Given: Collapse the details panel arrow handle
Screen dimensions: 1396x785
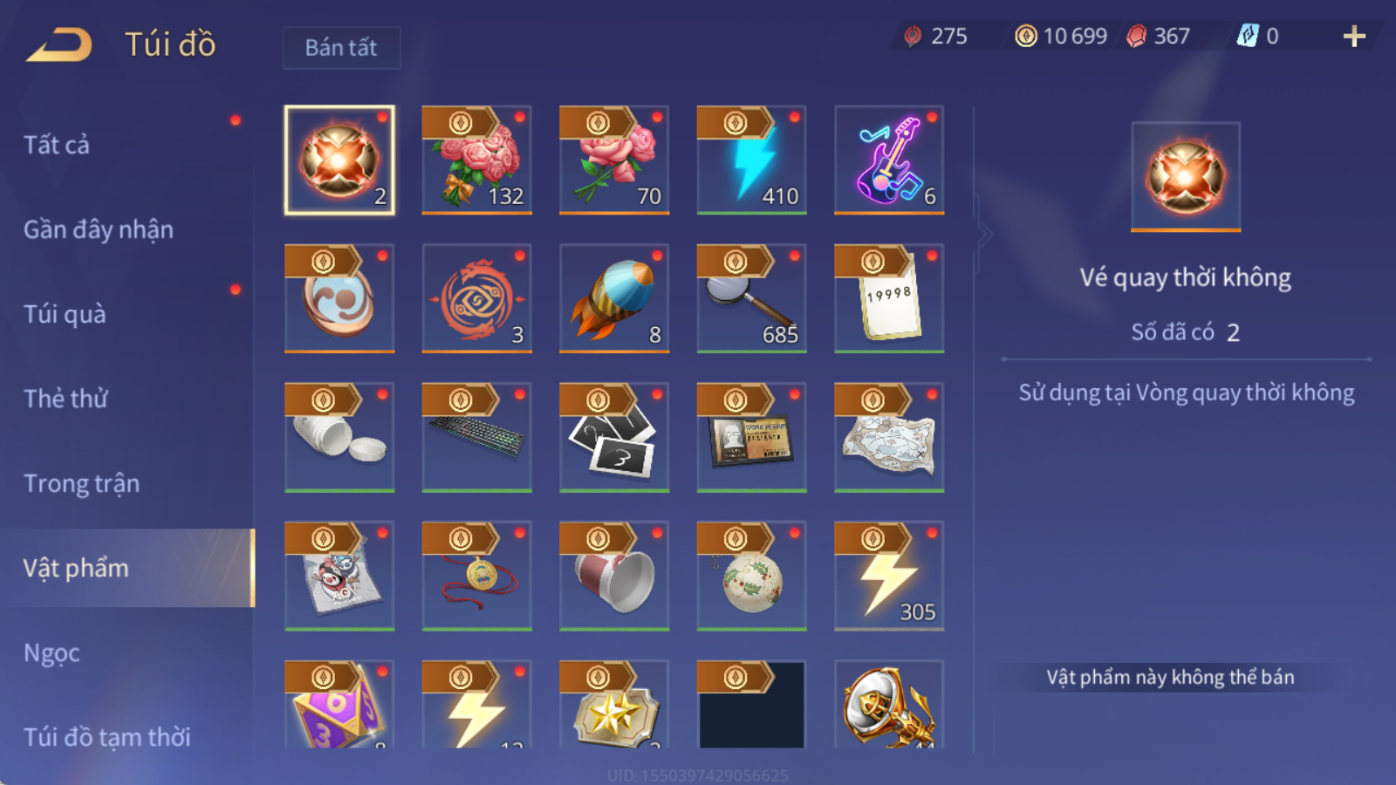Looking at the screenshot, I should pyautogui.click(x=985, y=236).
